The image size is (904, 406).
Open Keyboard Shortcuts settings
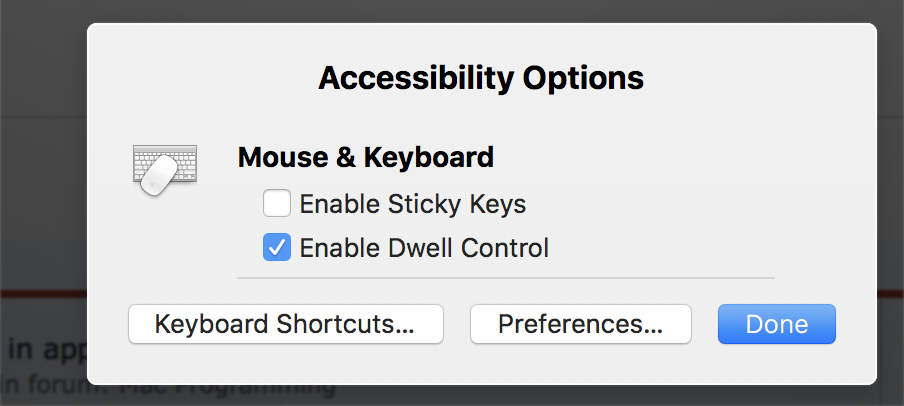pos(285,324)
